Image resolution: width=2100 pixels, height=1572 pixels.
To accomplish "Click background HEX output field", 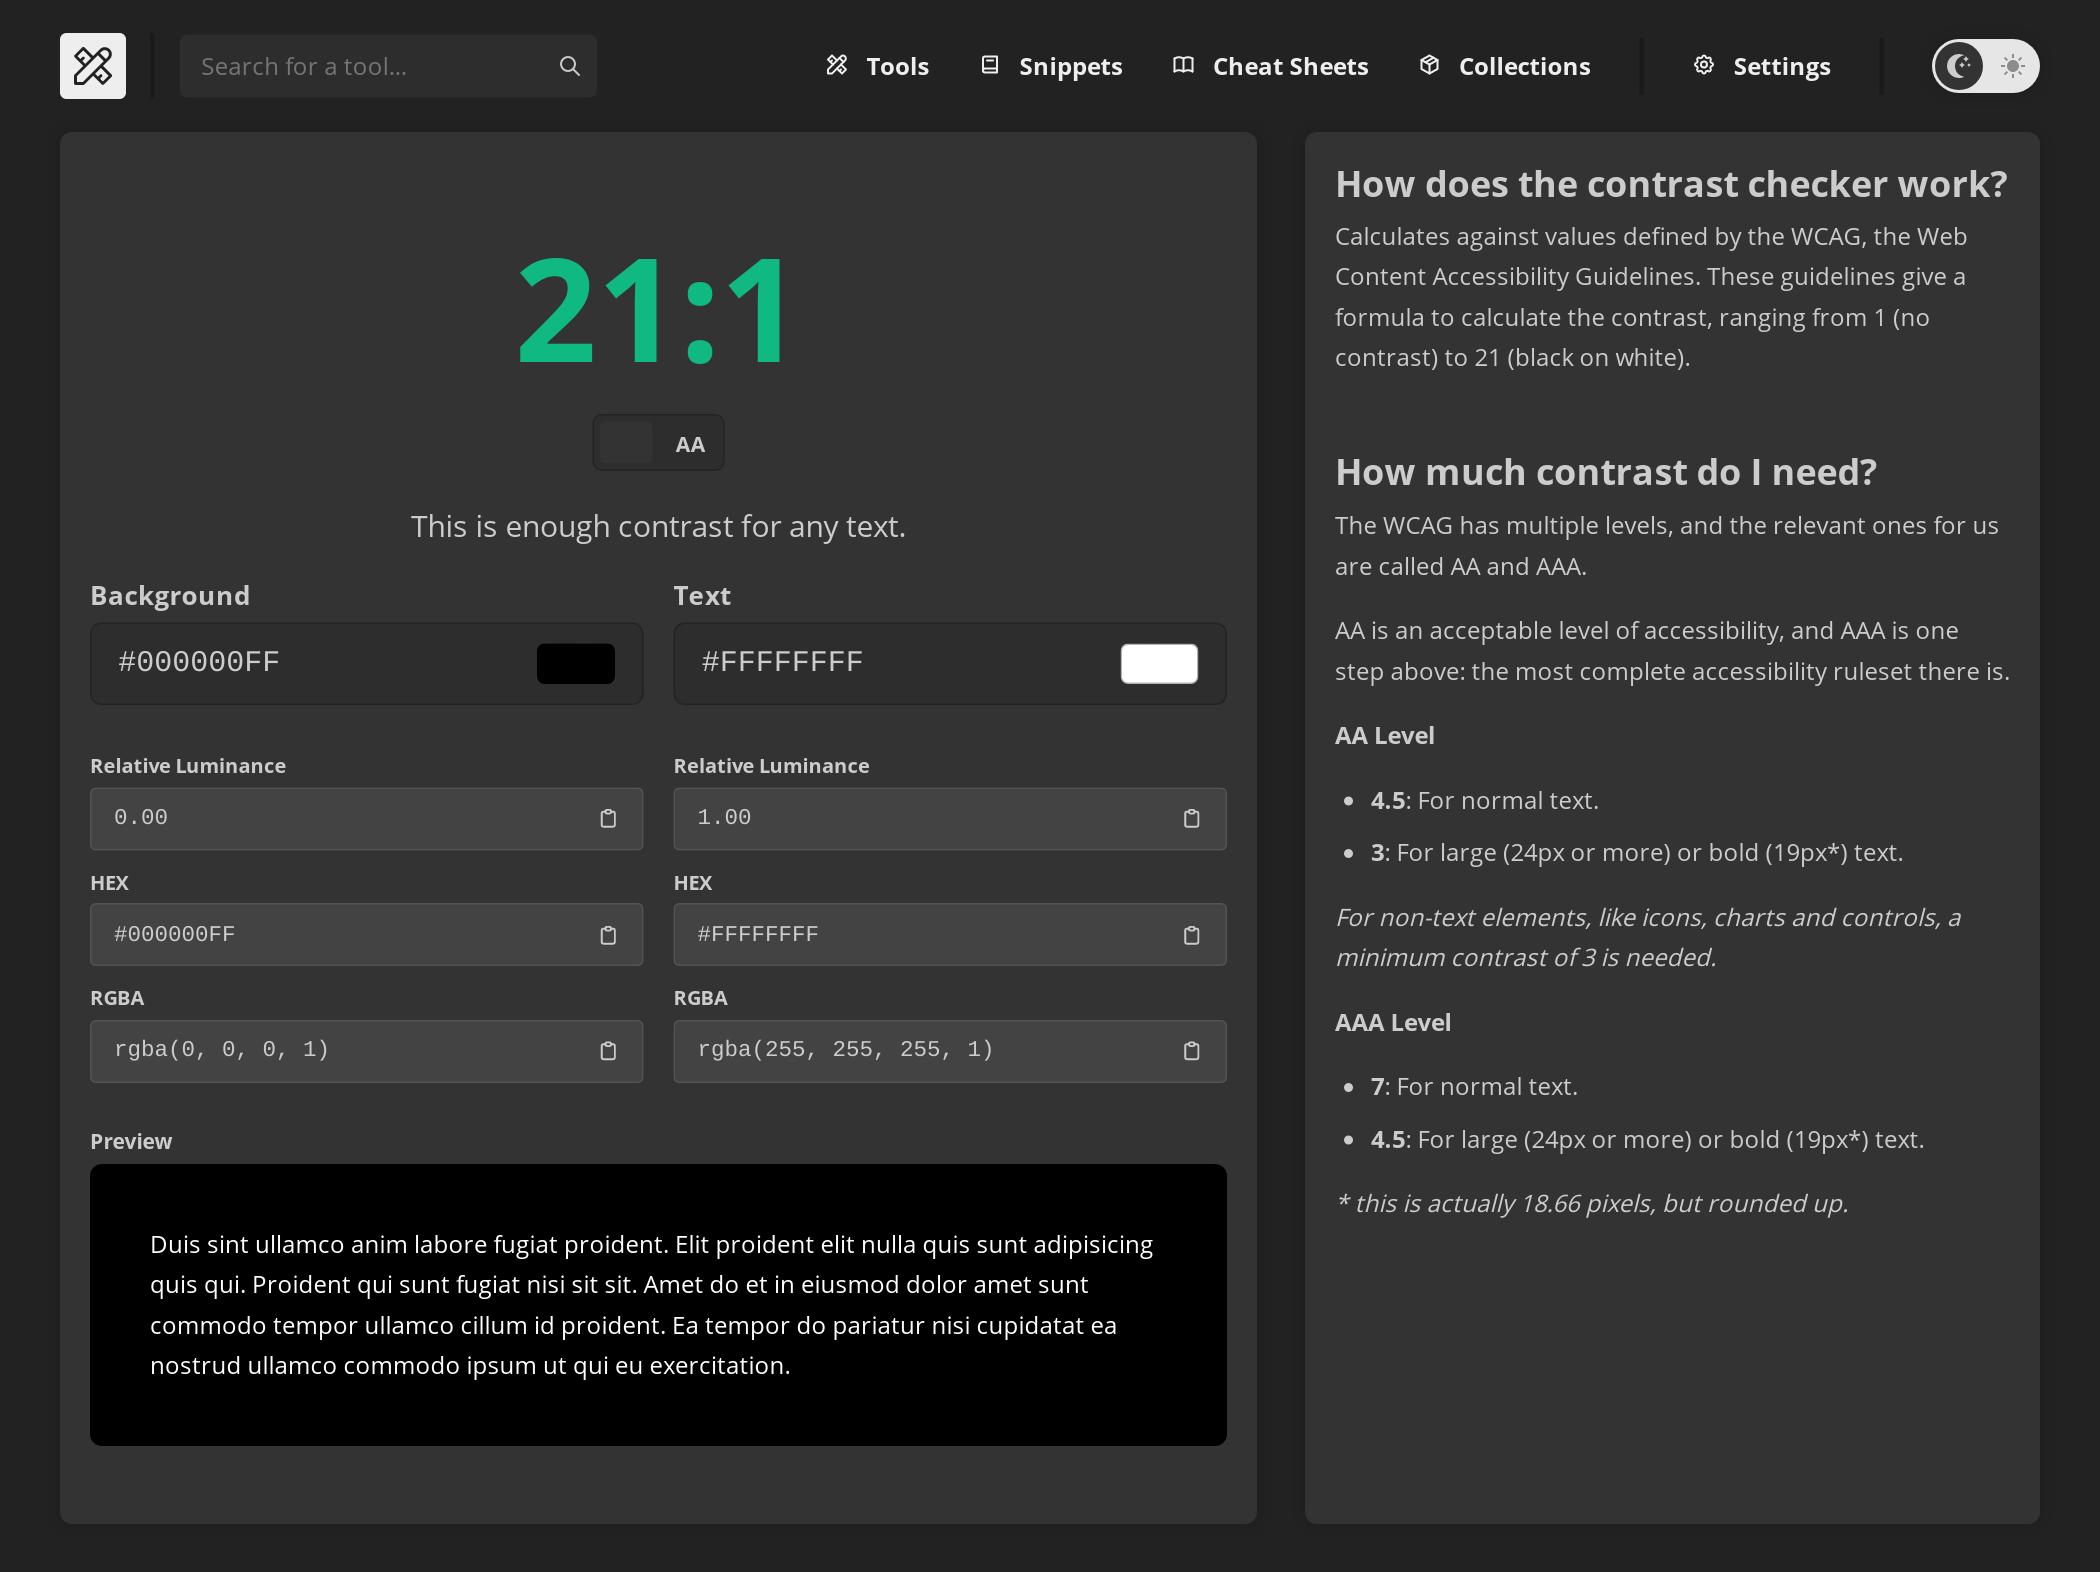I will (366, 935).
